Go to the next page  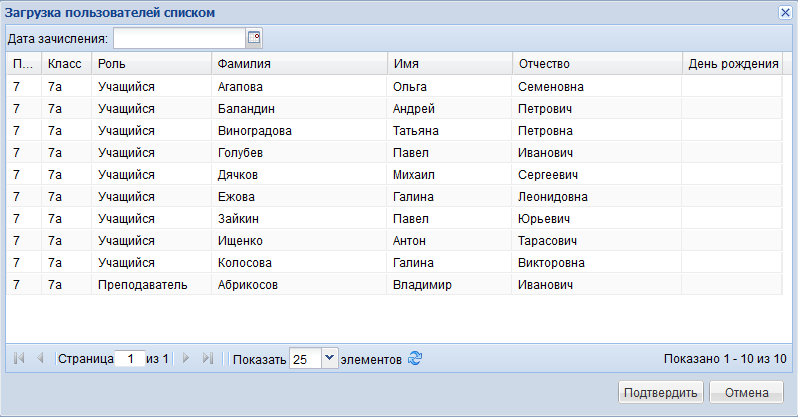tap(186, 358)
